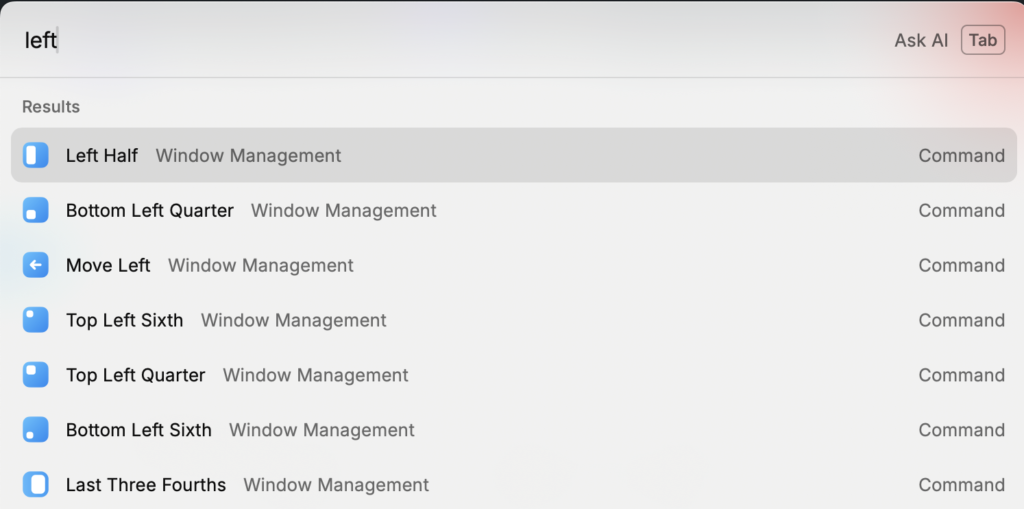Click the Ask AI label
1024x509 pixels.
click(921, 40)
